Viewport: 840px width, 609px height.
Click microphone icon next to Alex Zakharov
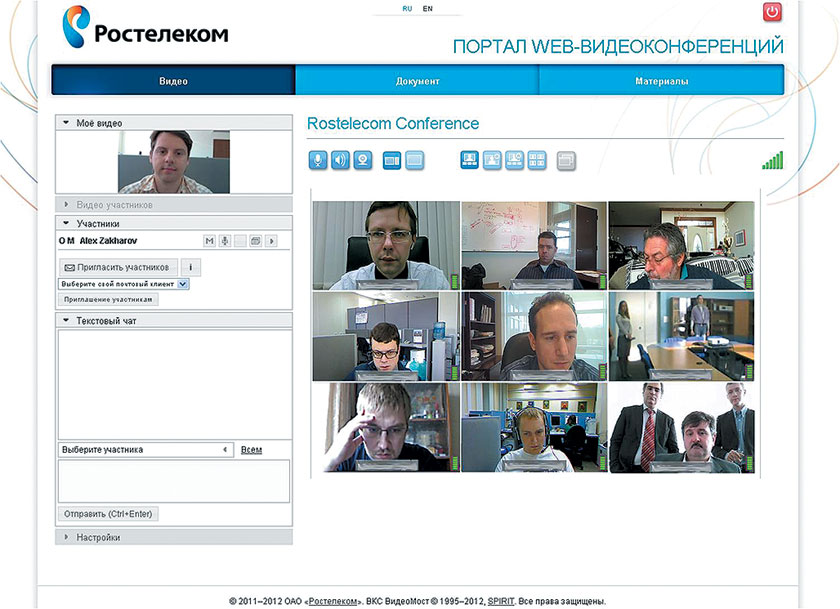[225, 241]
